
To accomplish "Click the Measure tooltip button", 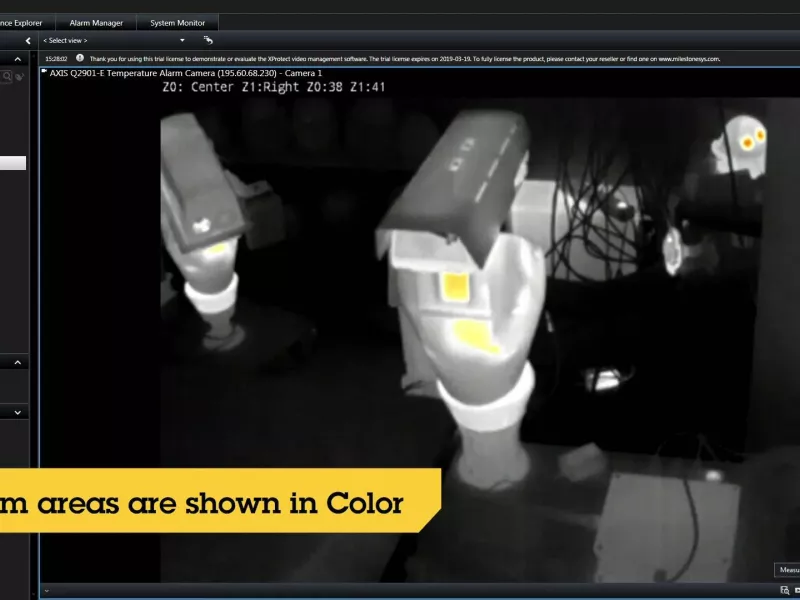I will pos(788,570).
